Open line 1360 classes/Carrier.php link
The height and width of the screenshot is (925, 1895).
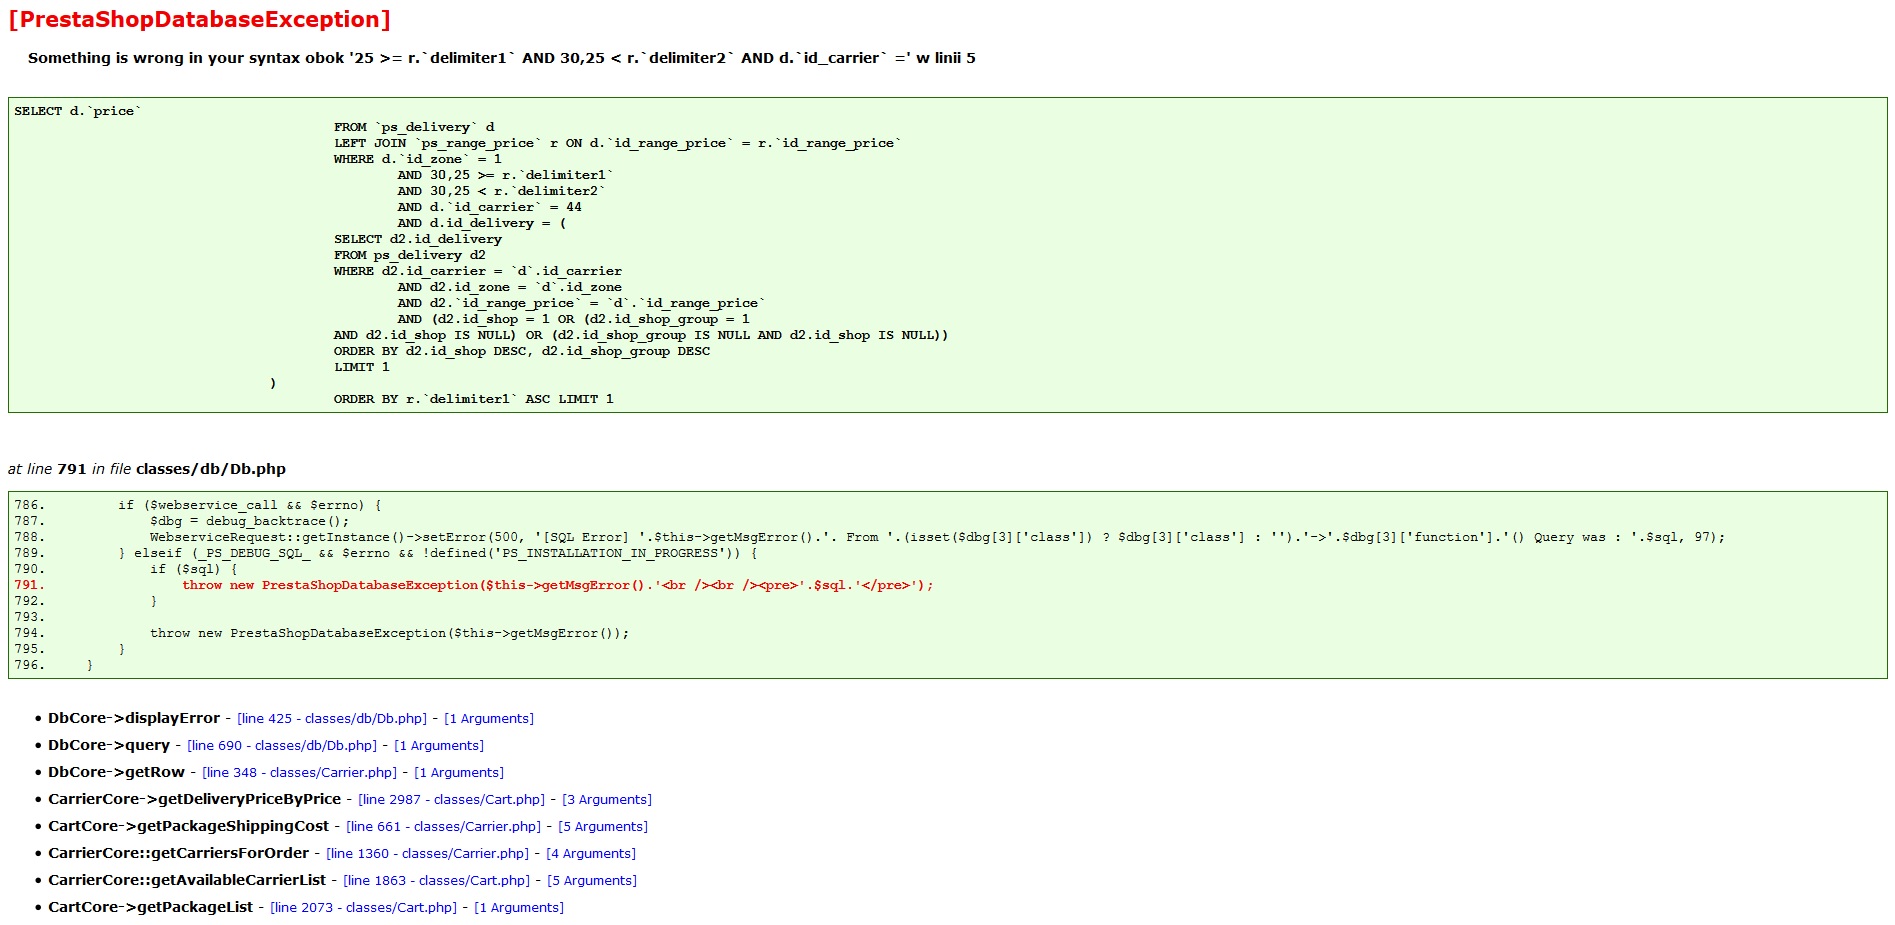coord(428,853)
